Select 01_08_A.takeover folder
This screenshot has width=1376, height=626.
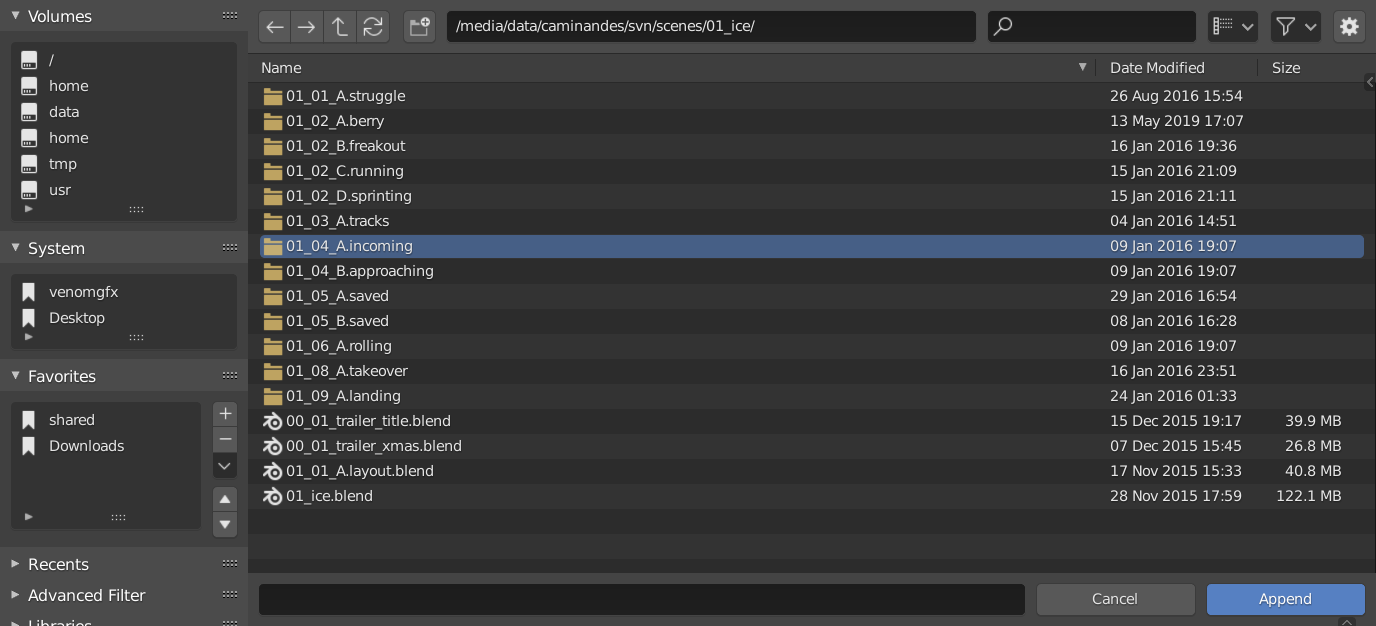[x=812, y=371]
